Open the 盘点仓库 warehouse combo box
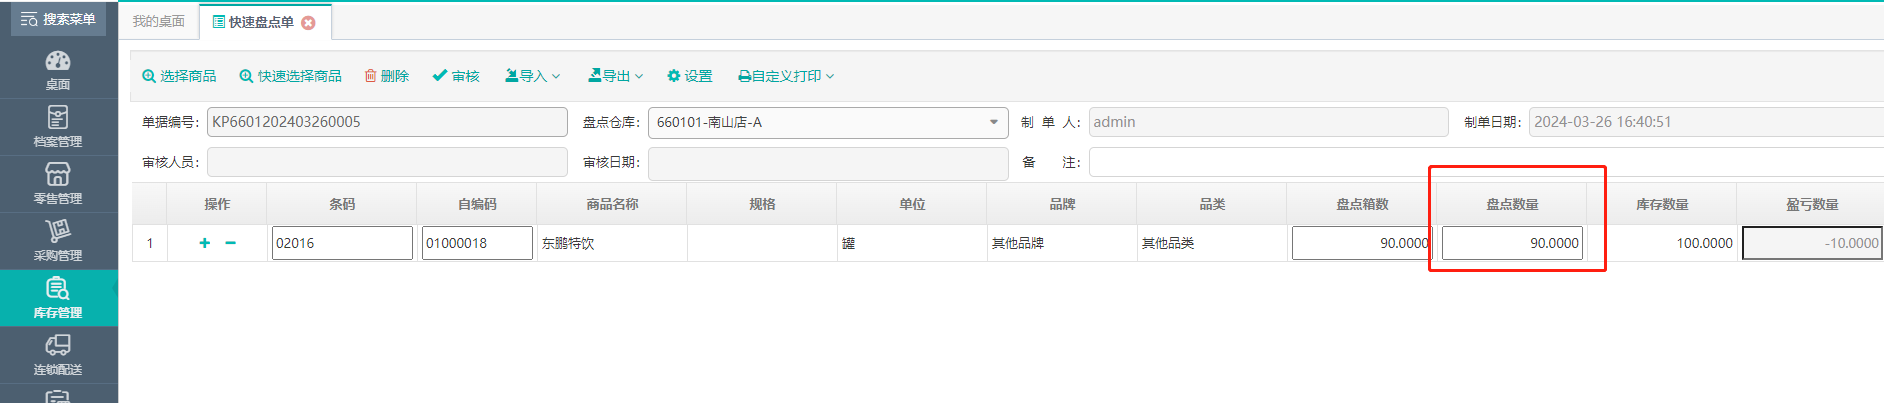This screenshot has width=1884, height=403. [x=828, y=122]
